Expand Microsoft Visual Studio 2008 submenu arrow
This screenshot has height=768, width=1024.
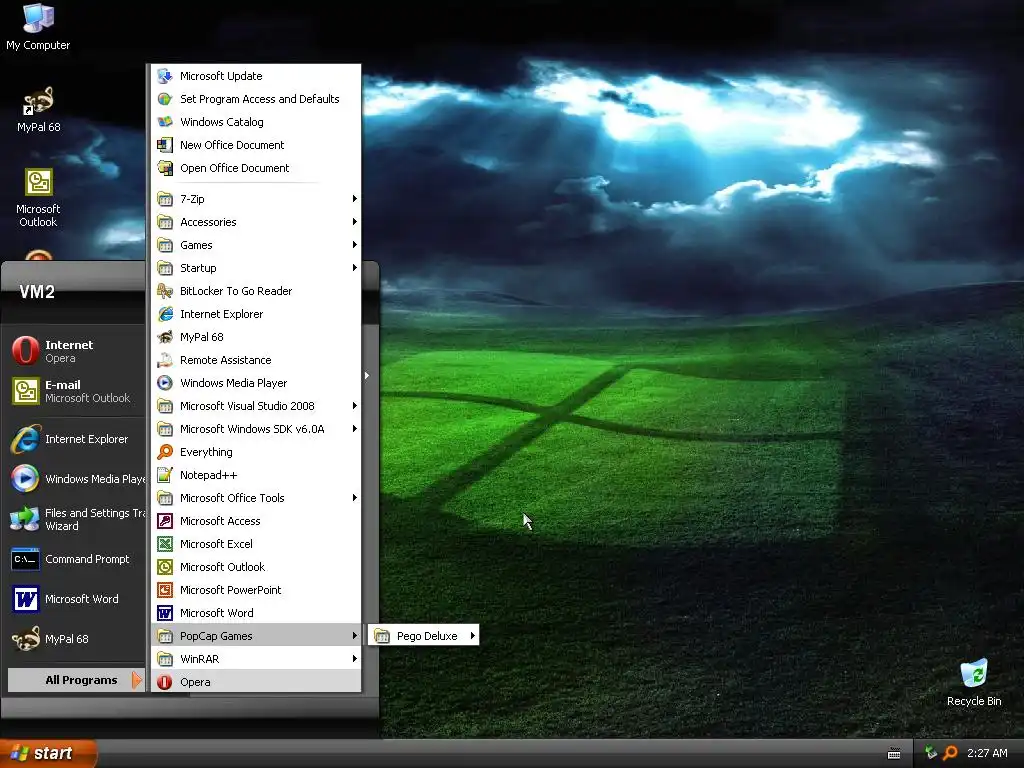click(355, 406)
